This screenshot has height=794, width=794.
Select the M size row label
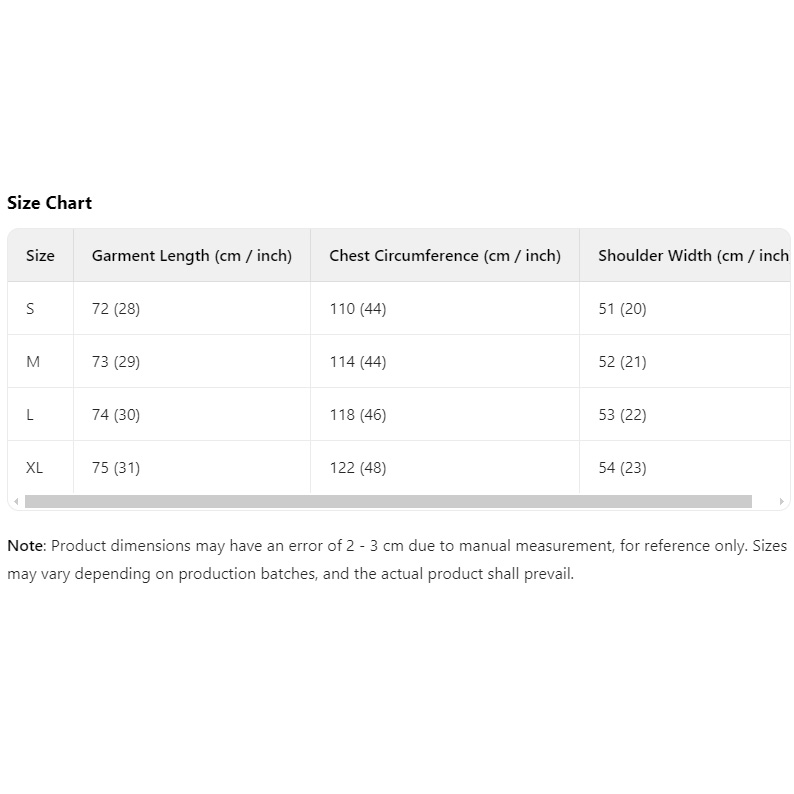point(33,362)
